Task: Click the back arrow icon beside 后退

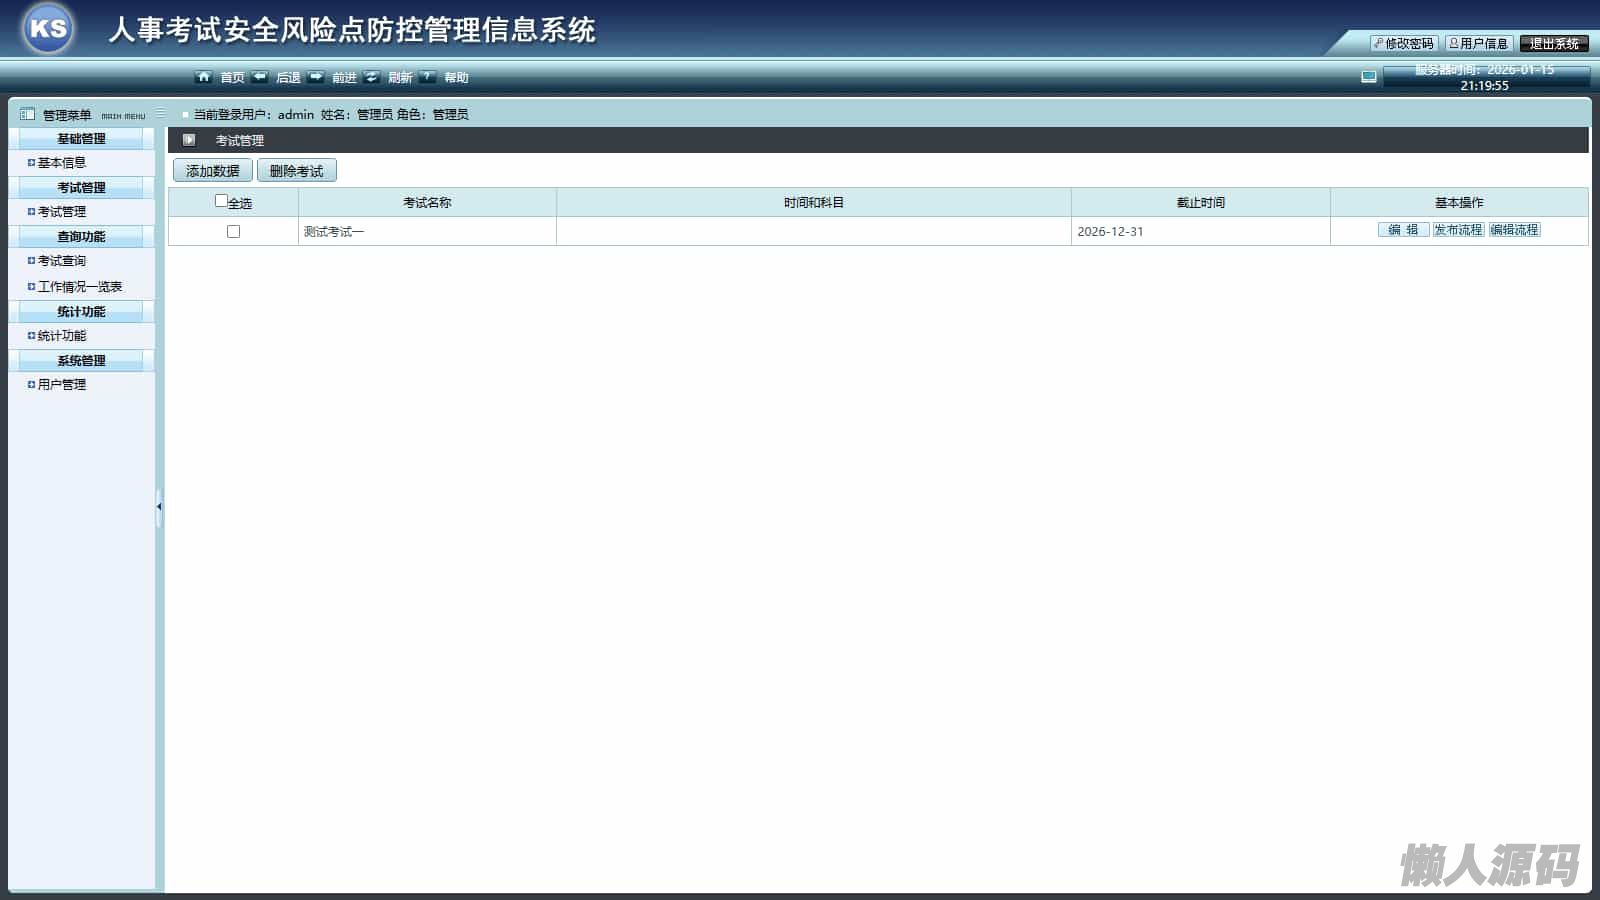Action: coord(260,77)
